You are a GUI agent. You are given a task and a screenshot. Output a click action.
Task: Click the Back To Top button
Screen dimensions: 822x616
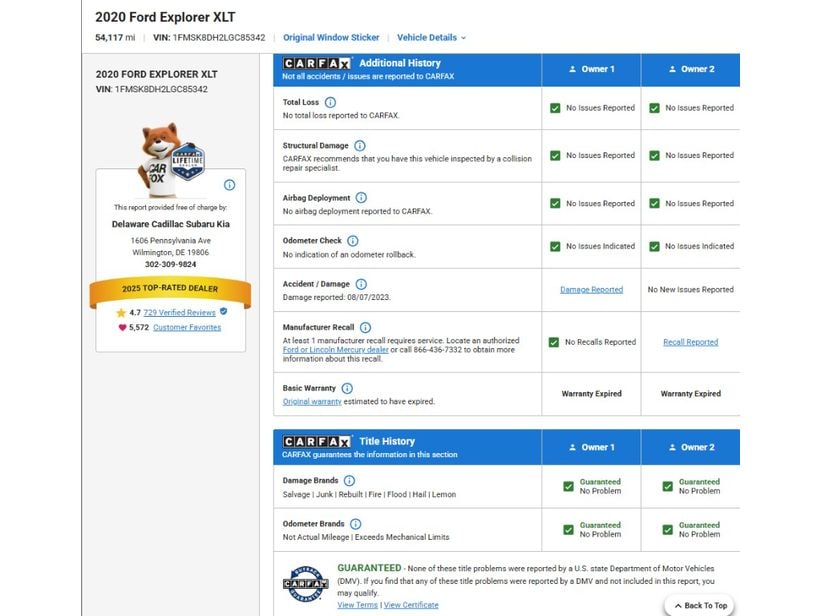[699, 606]
